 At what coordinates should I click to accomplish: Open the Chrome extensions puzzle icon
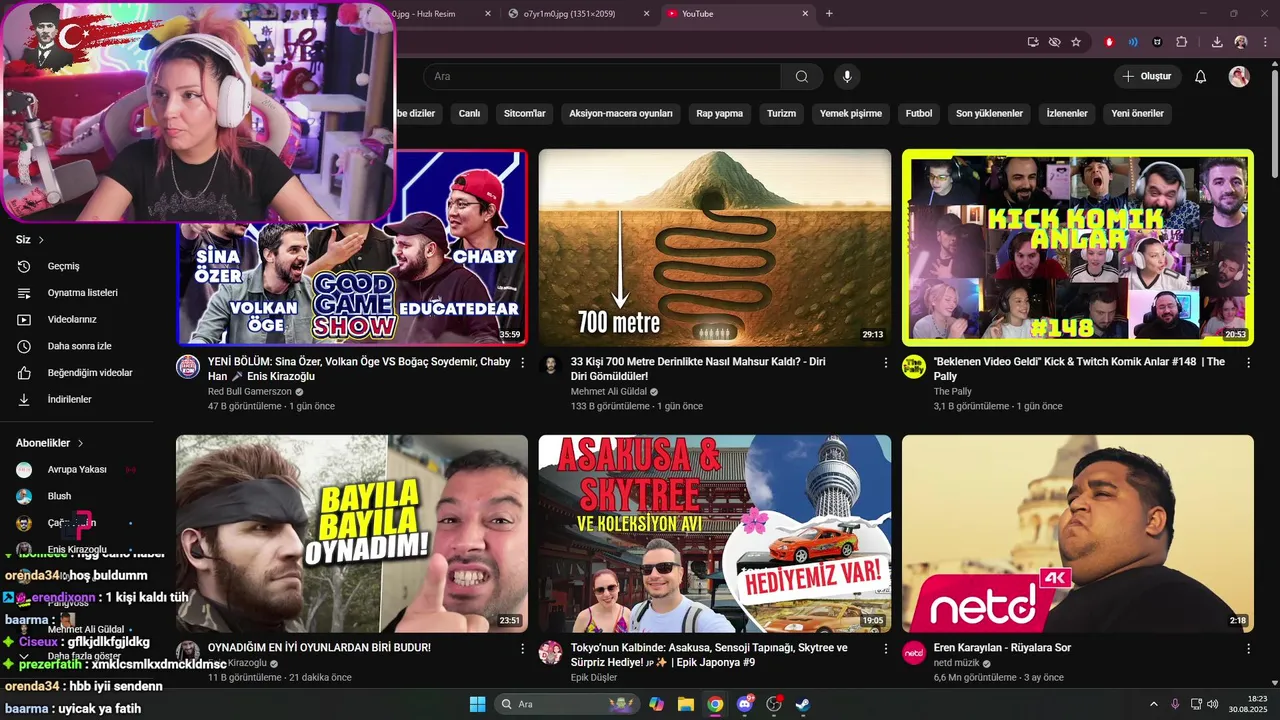[x=1181, y=42]
